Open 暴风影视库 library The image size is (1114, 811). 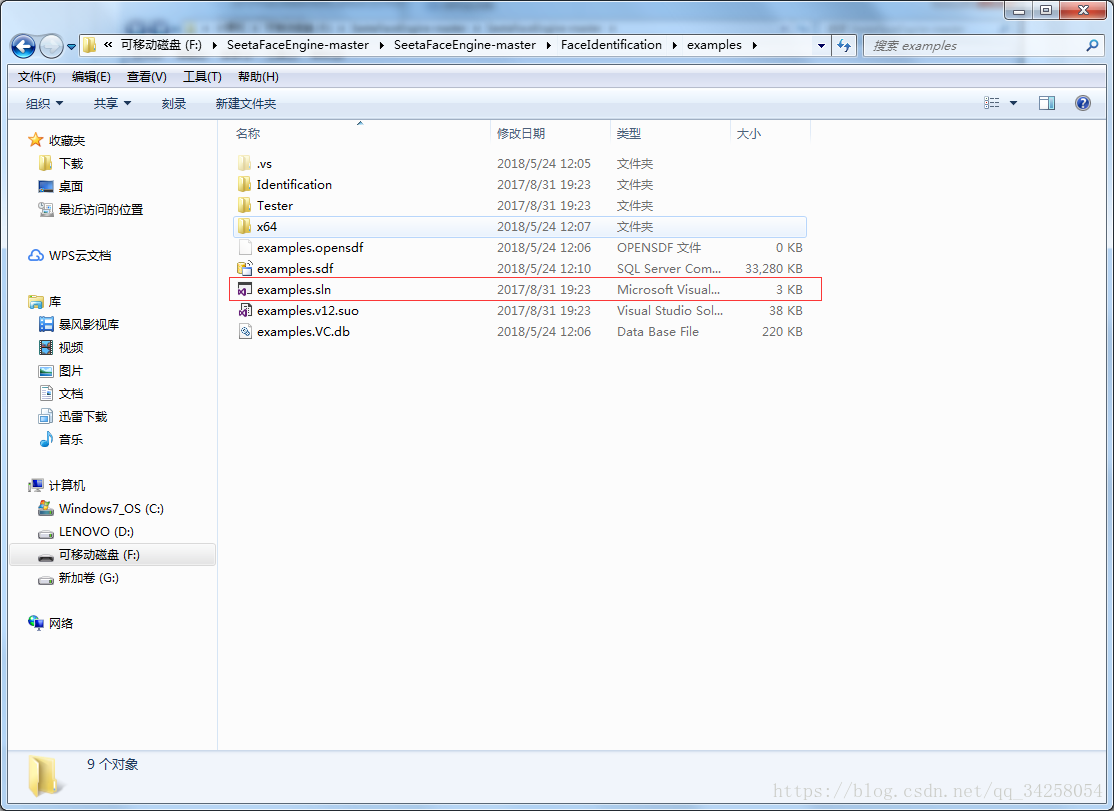(x=89, y=325)
